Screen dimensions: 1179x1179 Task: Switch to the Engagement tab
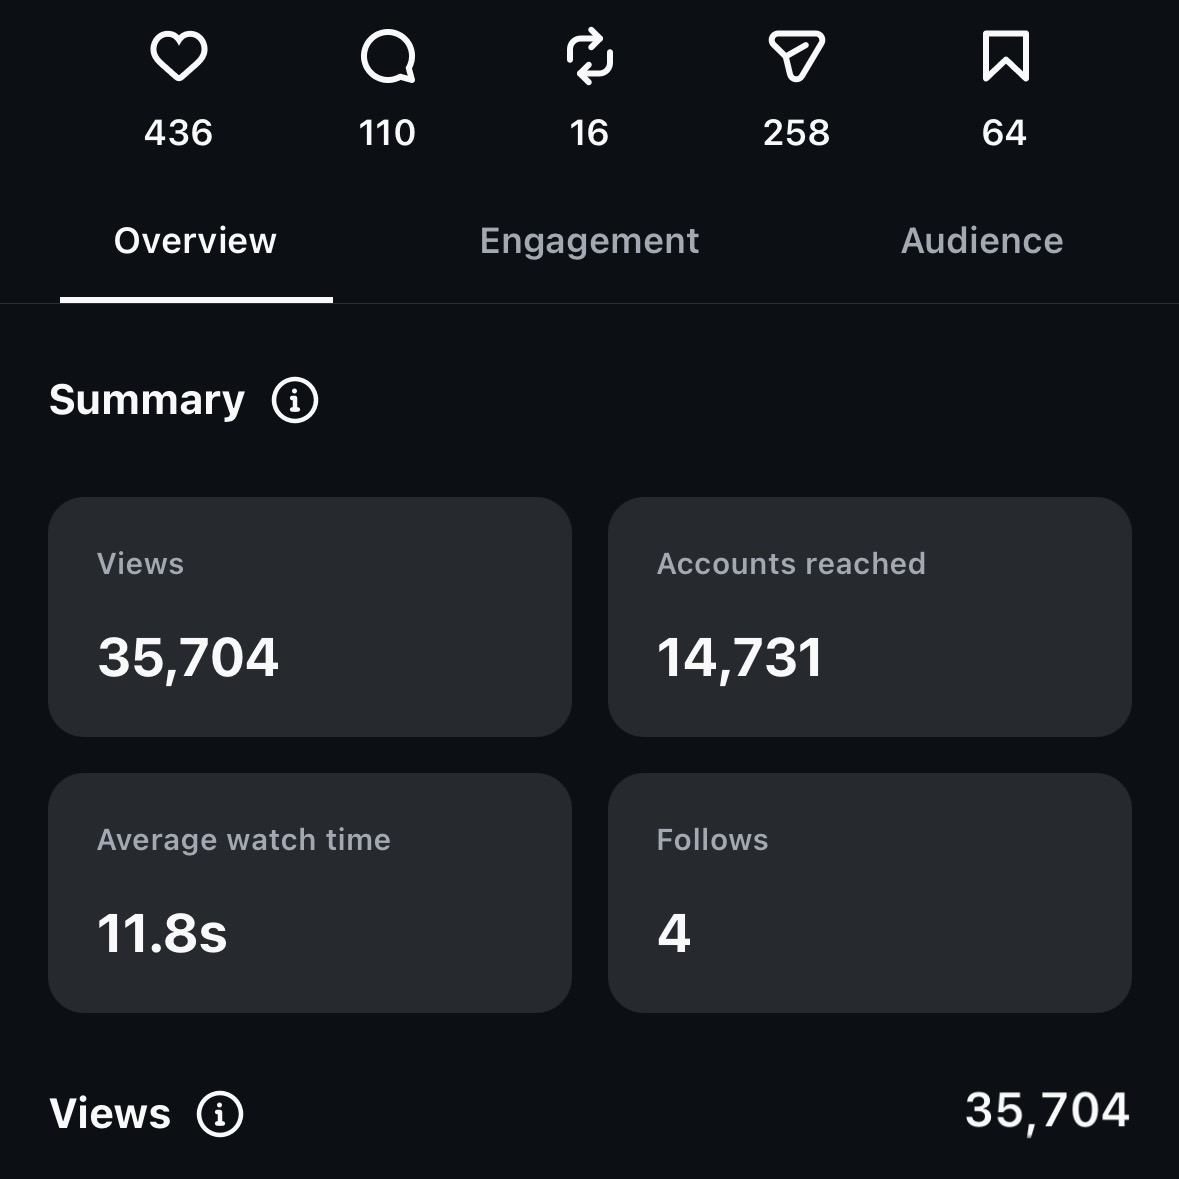[x=590, y=241]
